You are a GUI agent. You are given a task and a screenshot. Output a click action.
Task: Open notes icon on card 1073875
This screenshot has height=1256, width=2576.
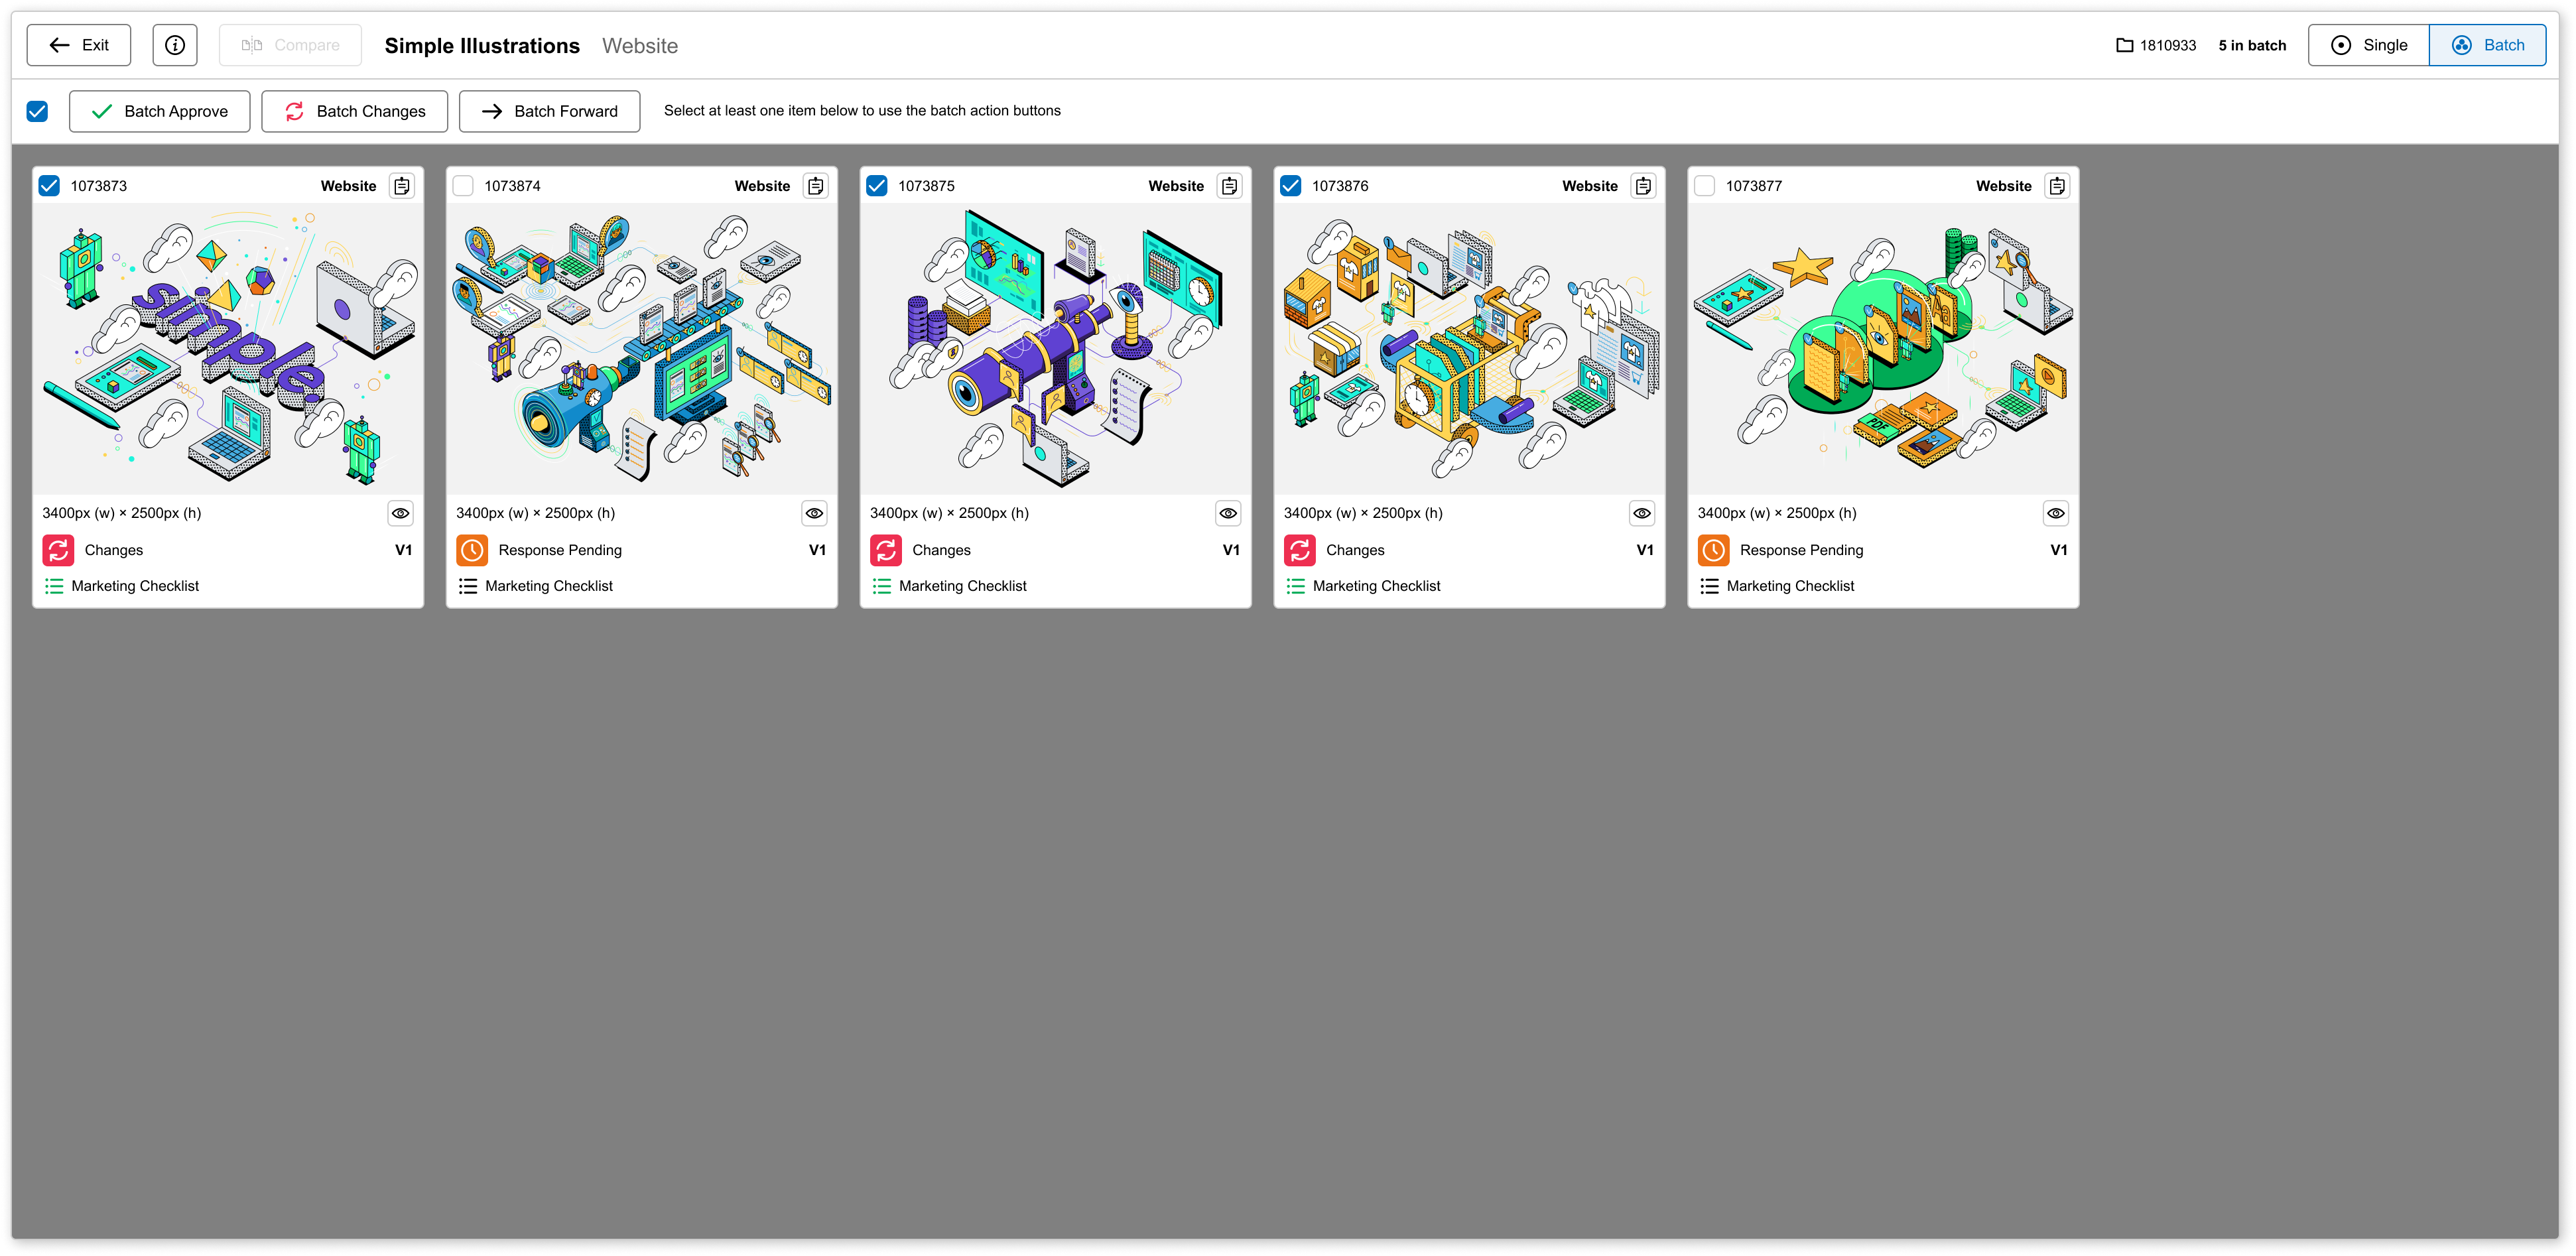(x=1229, y=186)
